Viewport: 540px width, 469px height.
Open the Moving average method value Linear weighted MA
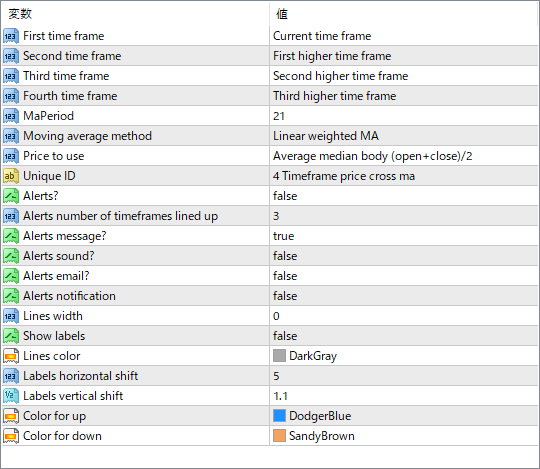point(404,136)
